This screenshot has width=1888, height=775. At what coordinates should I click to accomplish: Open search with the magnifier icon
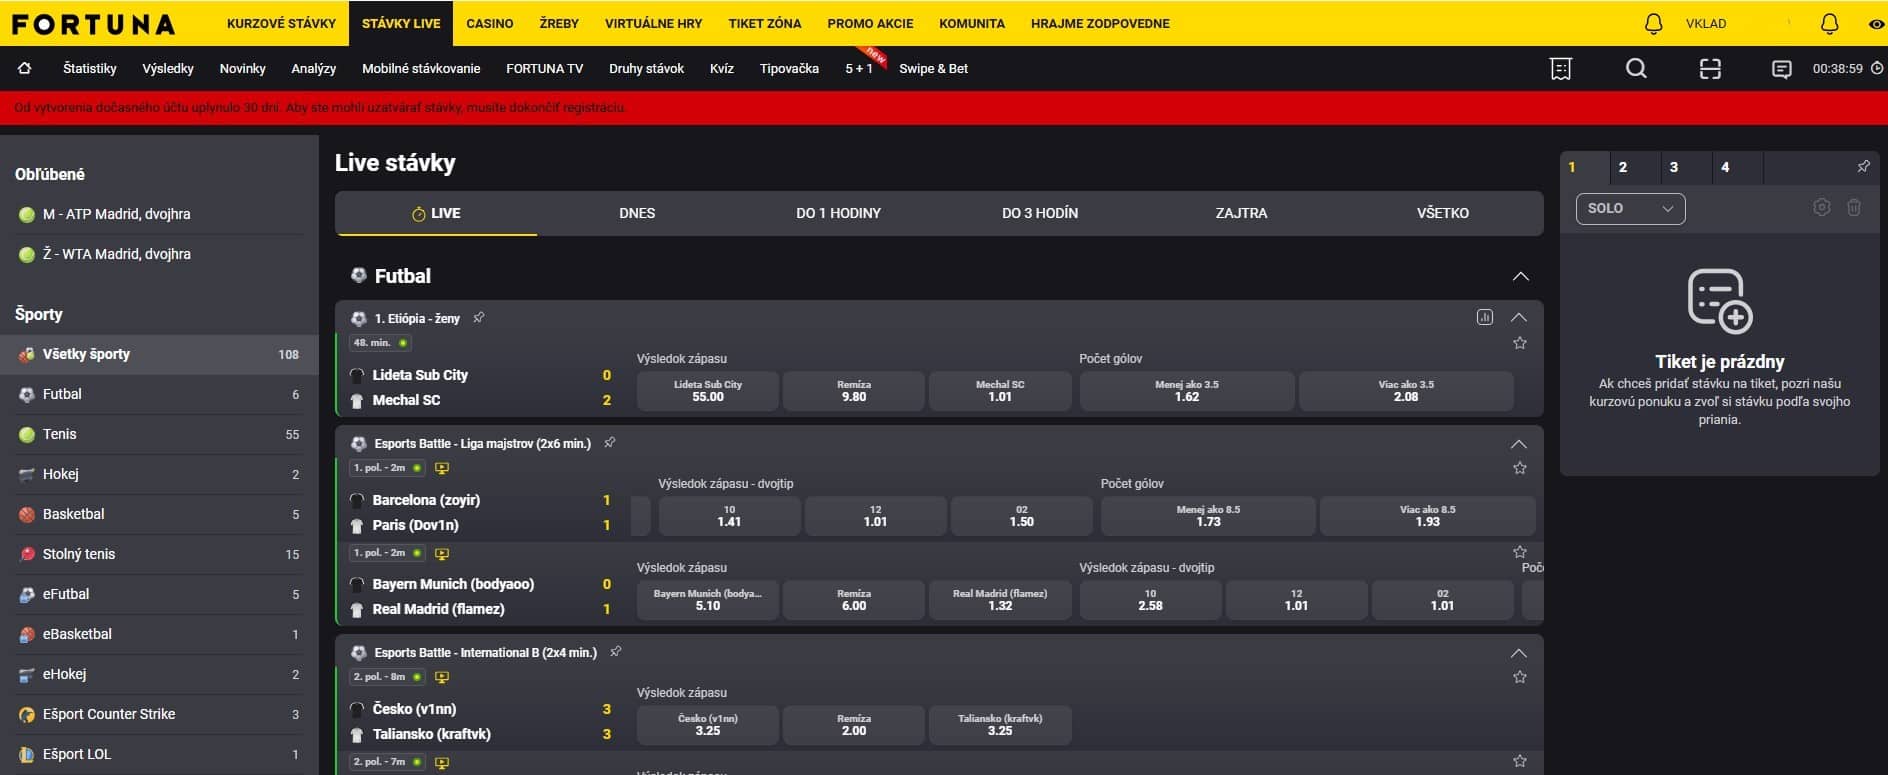(x=1636, y=68)
